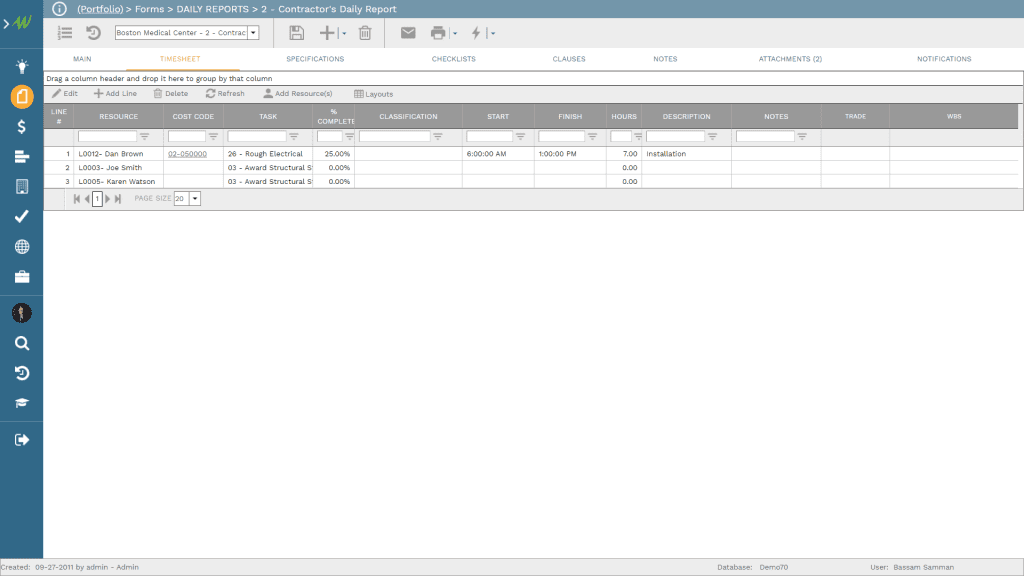Viewport: 1024px width, 576px height.
Task: Sort by the Hours column header
Action: tap(624, 116)
